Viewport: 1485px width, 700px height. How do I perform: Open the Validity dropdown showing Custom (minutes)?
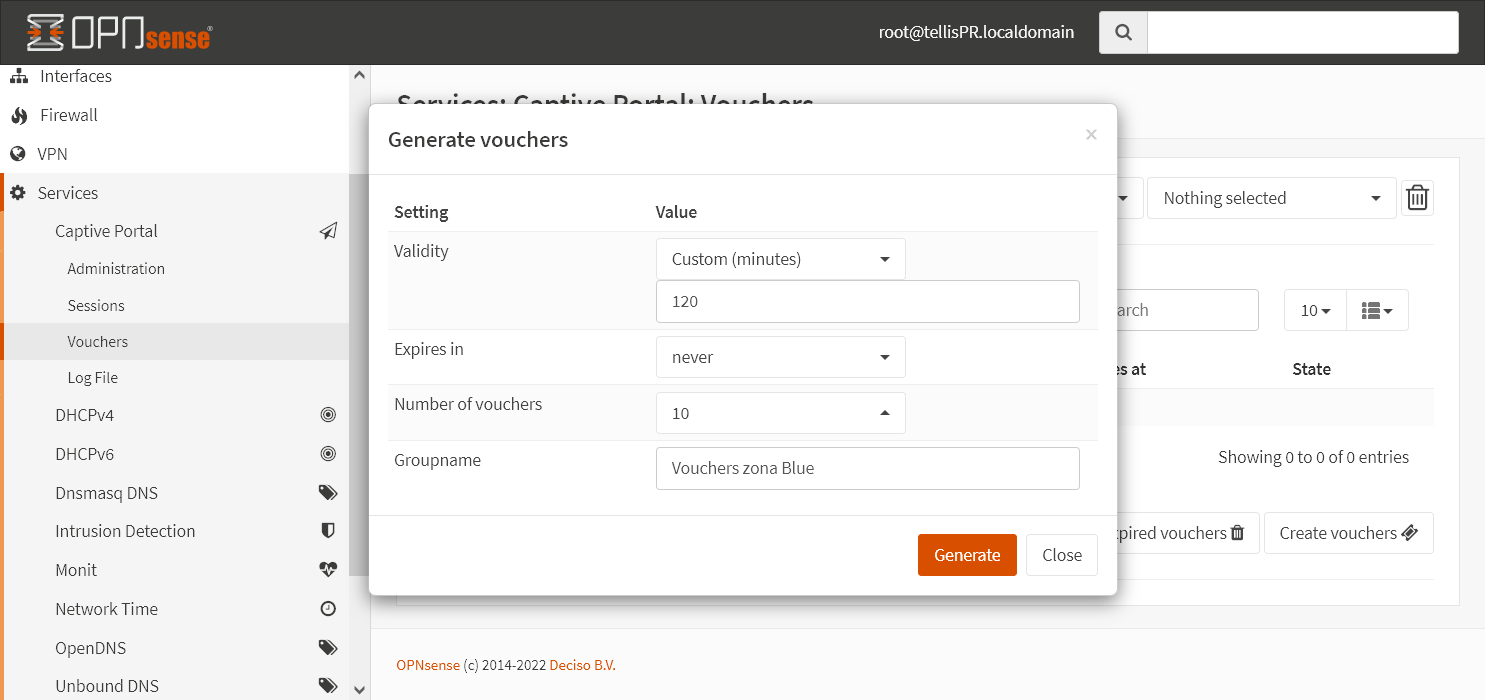click(780, 258)
